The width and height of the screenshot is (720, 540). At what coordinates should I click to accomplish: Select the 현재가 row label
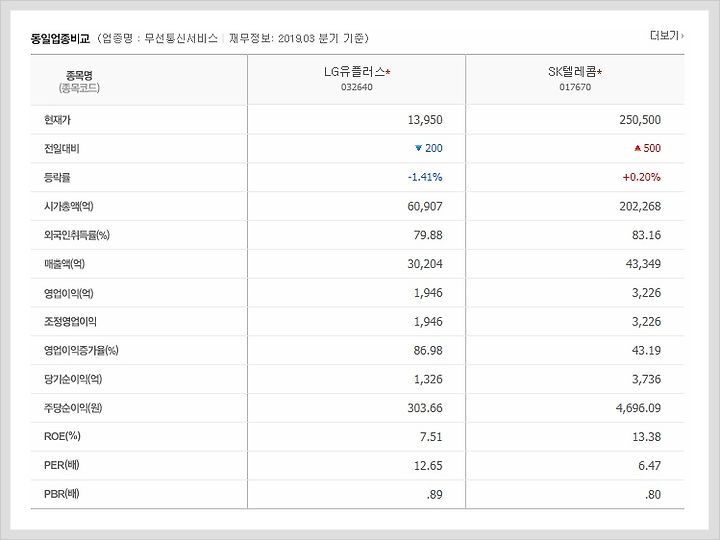57,120
